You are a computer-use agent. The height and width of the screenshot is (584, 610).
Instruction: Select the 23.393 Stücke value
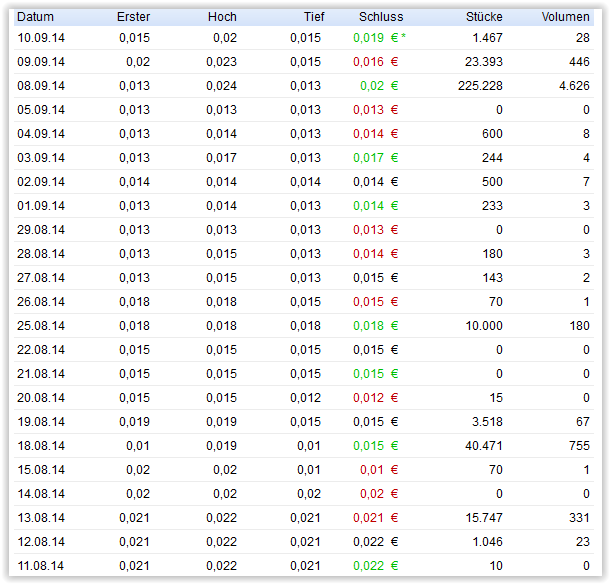point(484,61)
